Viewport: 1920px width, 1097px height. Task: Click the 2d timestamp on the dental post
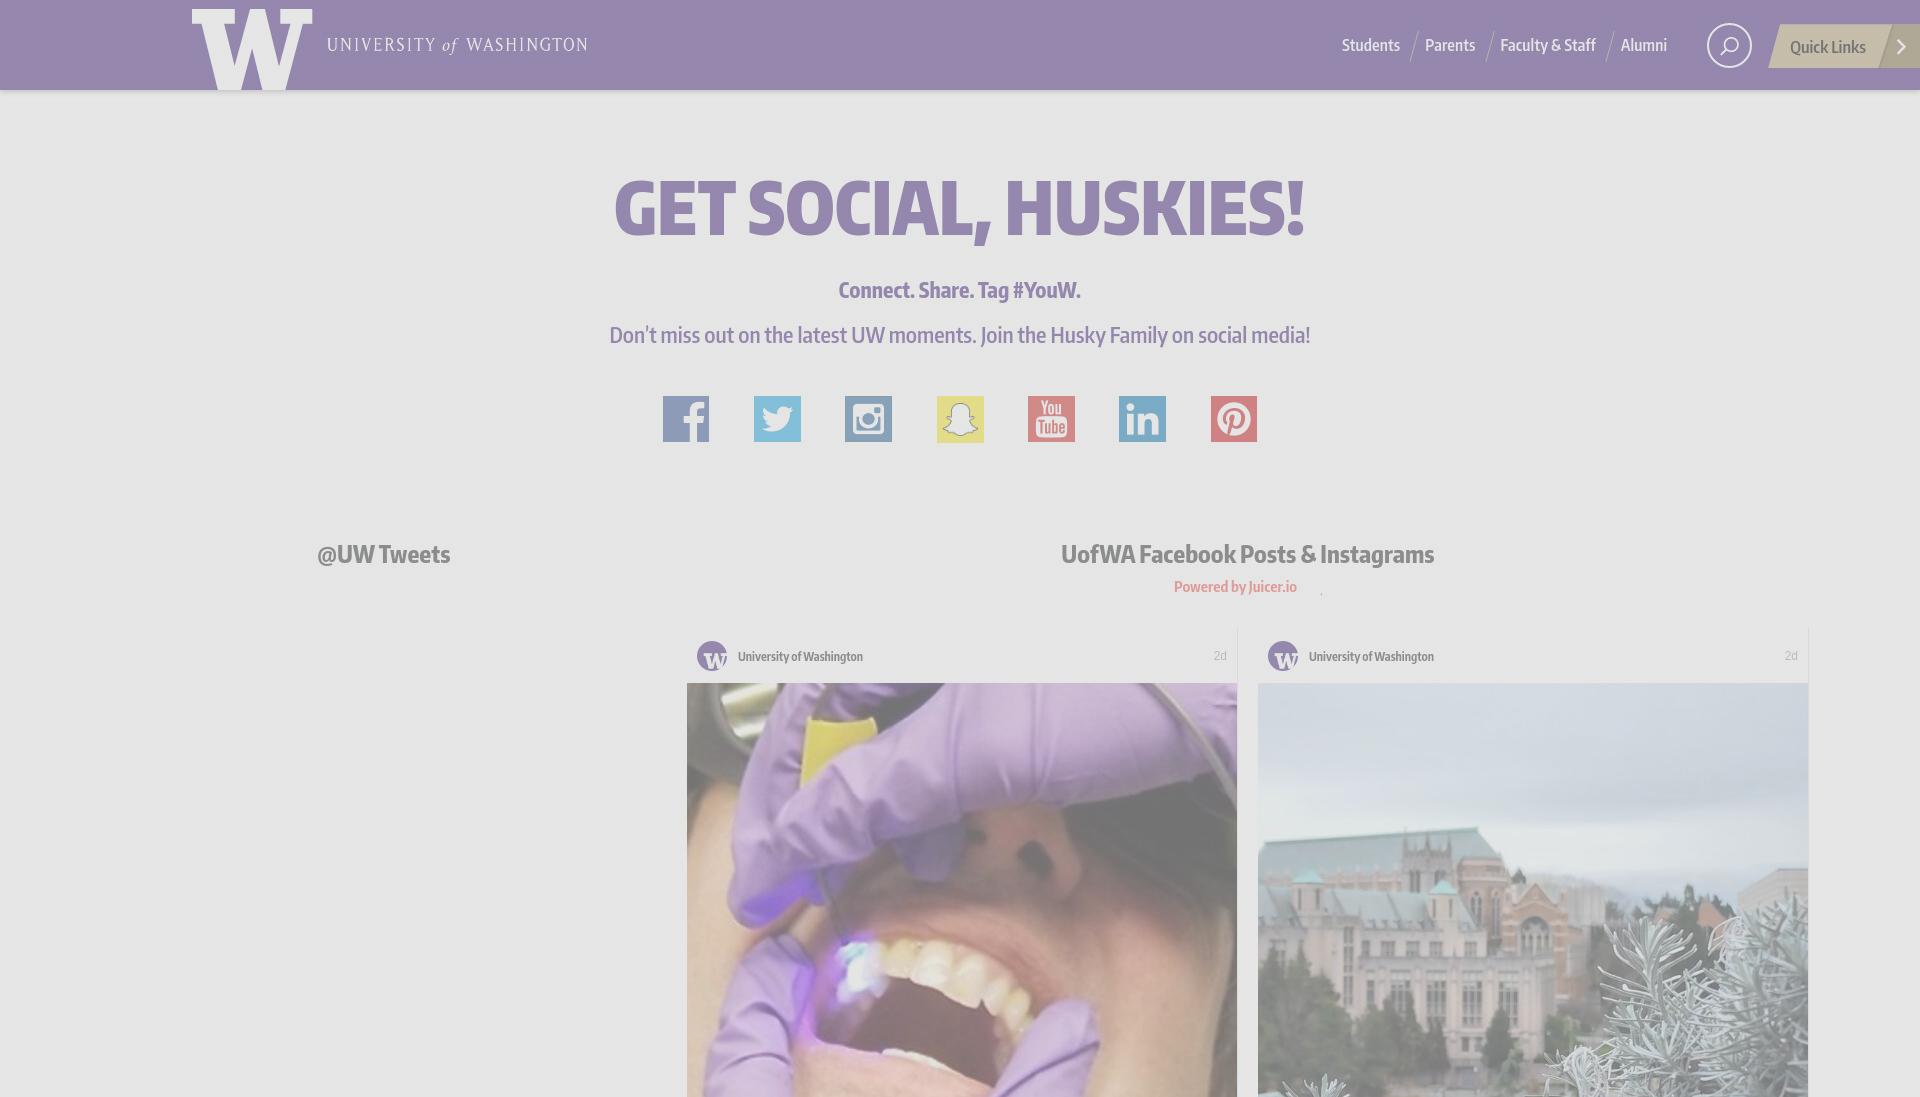coord(1220,656)
